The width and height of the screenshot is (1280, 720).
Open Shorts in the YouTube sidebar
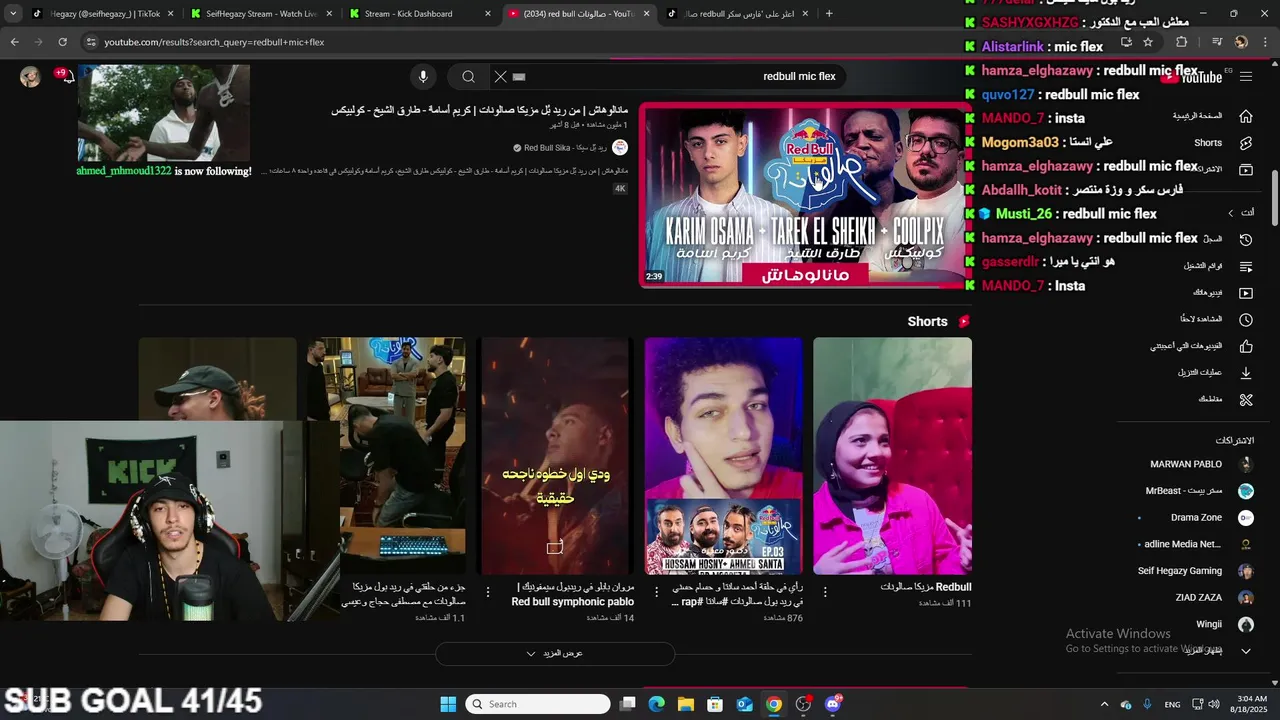(x=1245, y=143)
